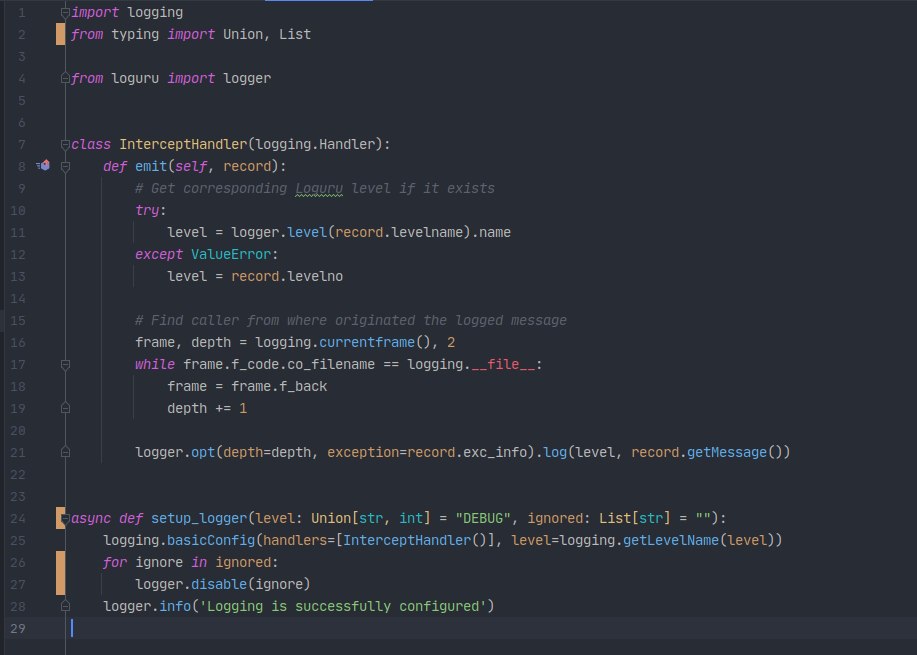Click 'loguru' in the import on line 4

[135, 78]
